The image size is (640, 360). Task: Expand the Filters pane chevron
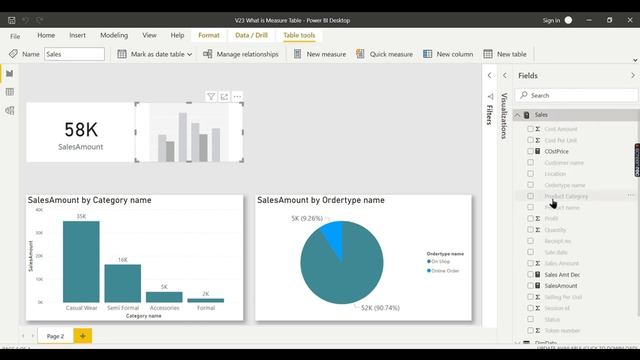(489, 76)
